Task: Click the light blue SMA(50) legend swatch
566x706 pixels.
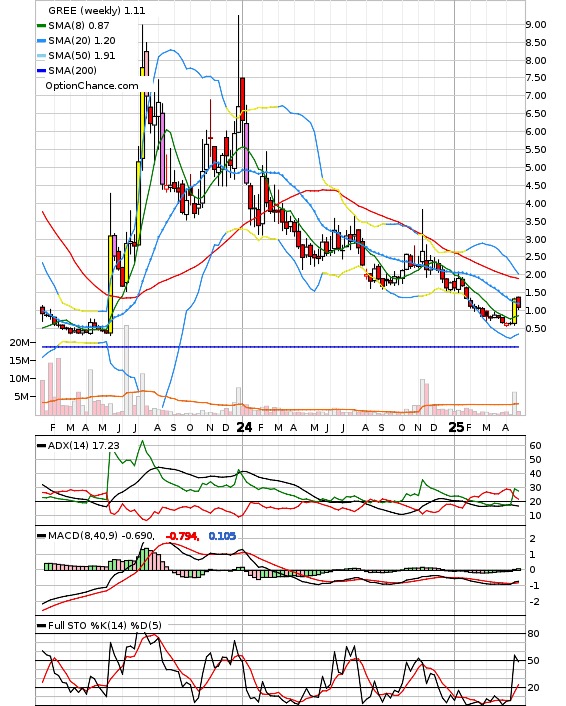Action: click(41, 56)
